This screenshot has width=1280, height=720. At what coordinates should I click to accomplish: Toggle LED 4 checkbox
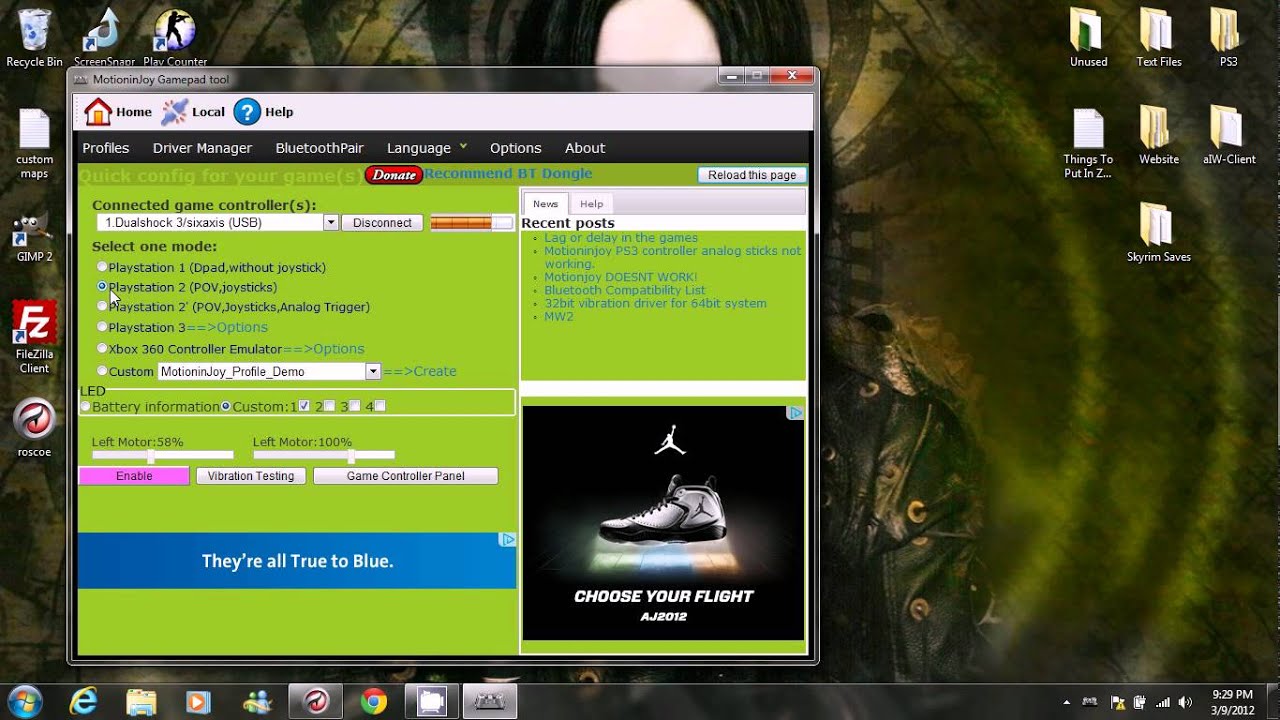point(380,406)
